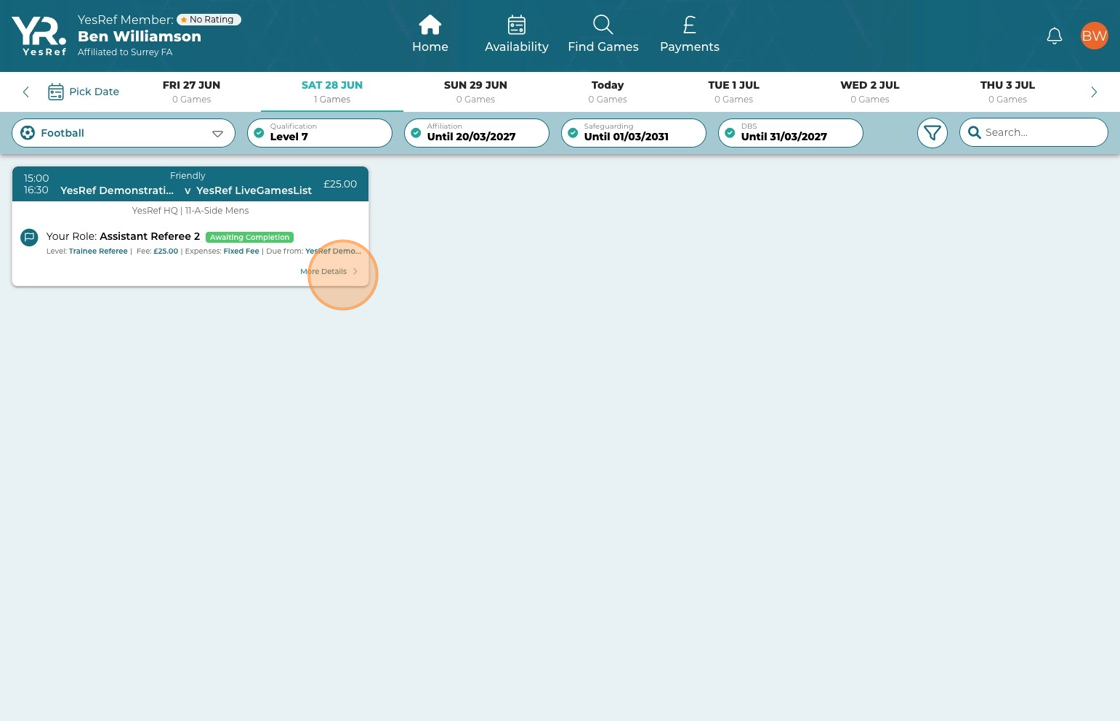This screenshot has width=1120, height=721.
Task: Select SAT 28 JUN date tab
Action: point(332,91)
